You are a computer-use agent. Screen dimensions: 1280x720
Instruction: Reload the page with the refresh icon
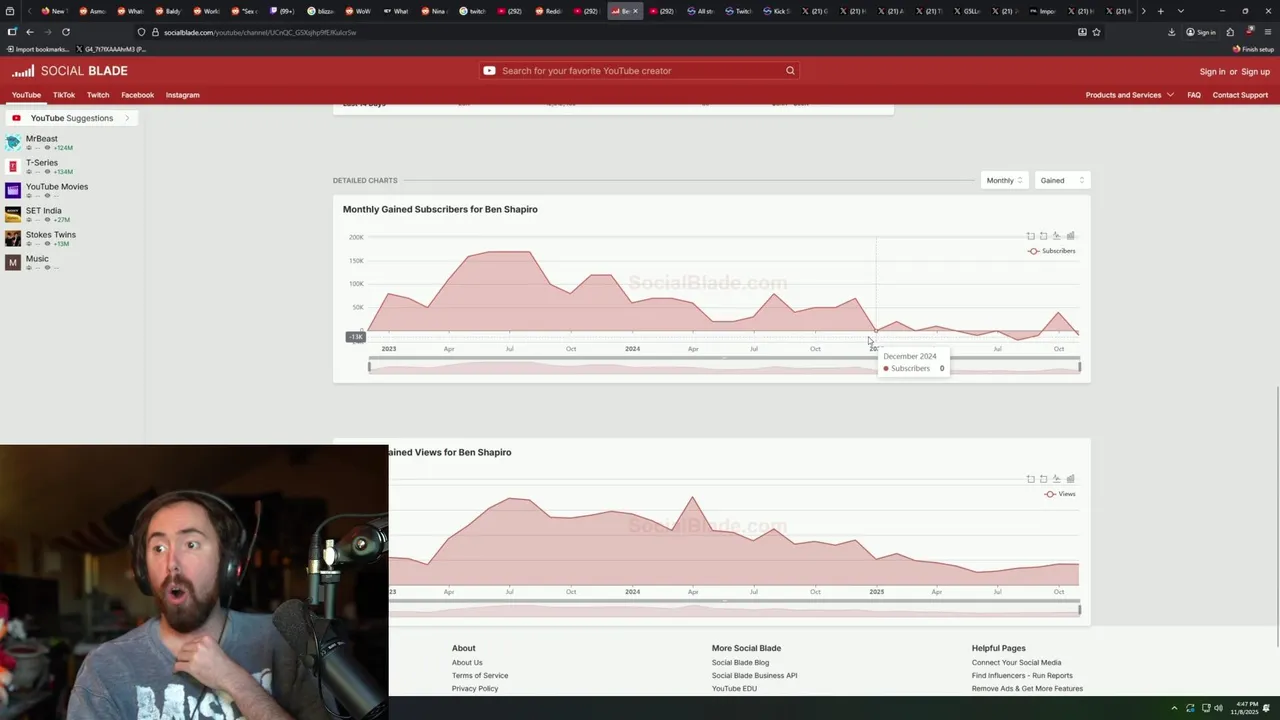coord(66,32)
